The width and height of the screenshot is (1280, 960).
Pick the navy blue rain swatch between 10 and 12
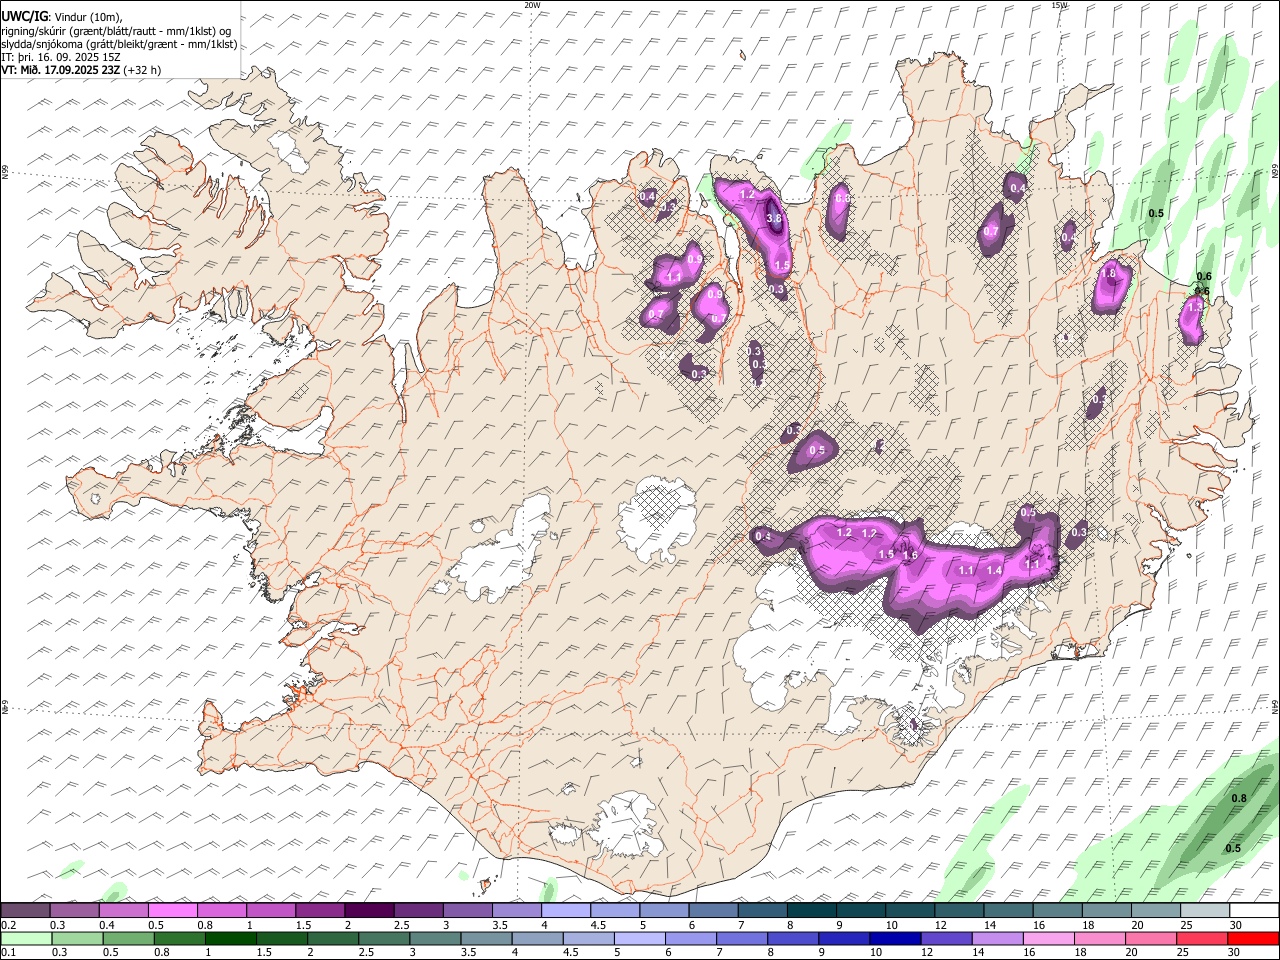click(895, 938)
